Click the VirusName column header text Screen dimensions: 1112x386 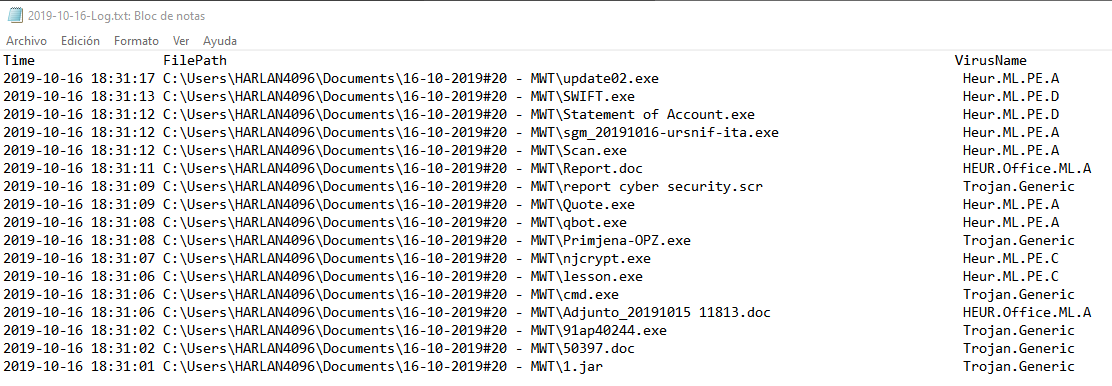[x=991, y=61]
